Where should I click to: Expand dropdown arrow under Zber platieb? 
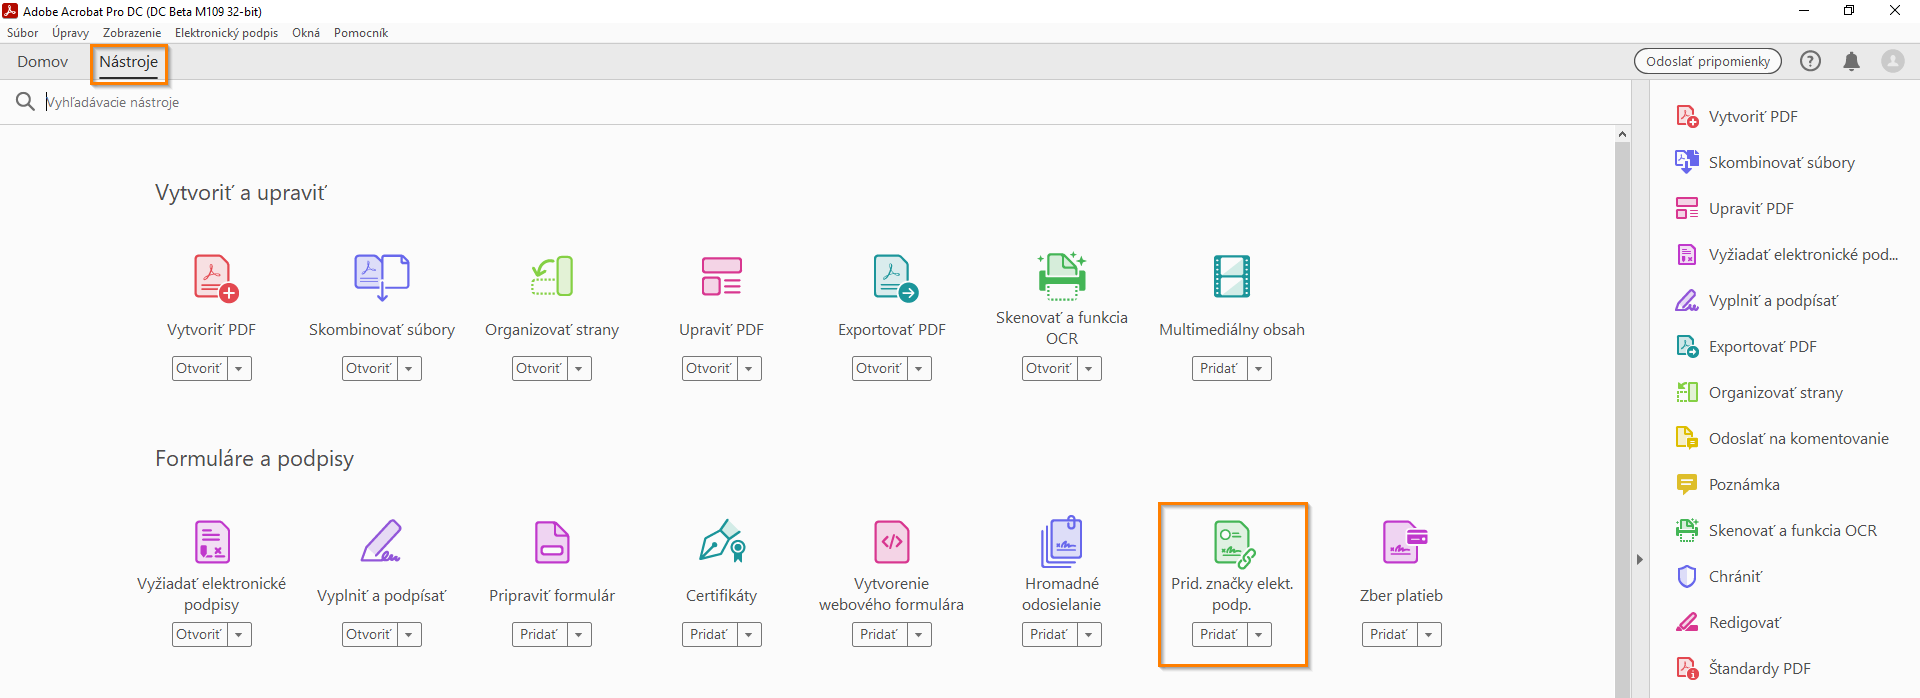pyautogui.click(x=1429, y=635)
